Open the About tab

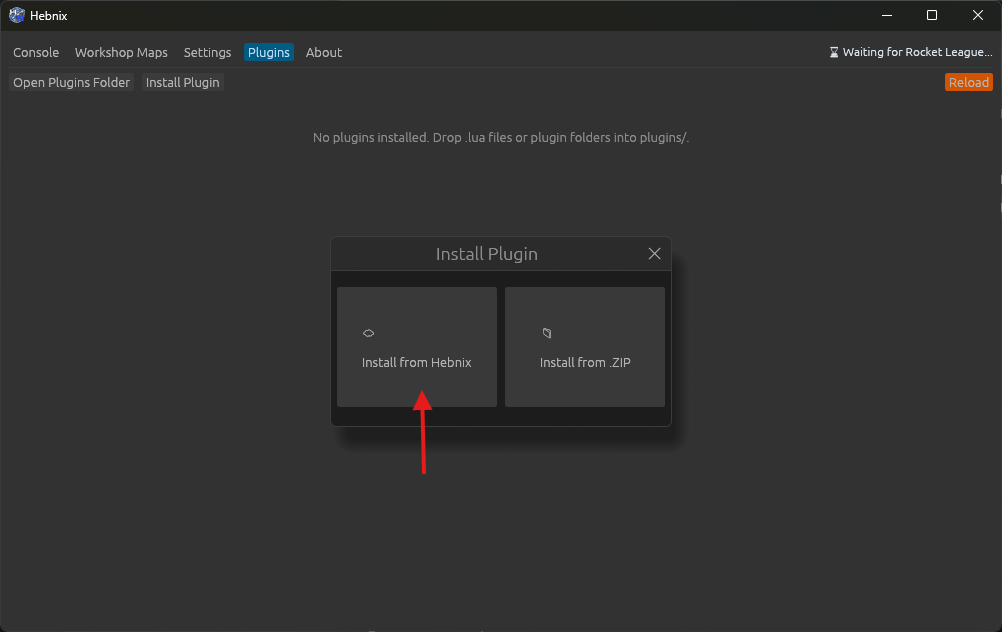[323, 52]
